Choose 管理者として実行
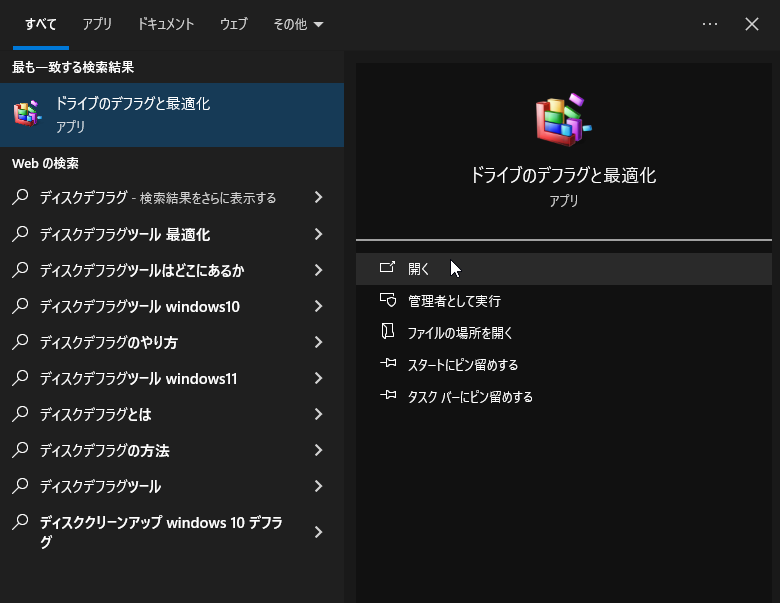This screenshot has width=780, height=603. (564, 301)
